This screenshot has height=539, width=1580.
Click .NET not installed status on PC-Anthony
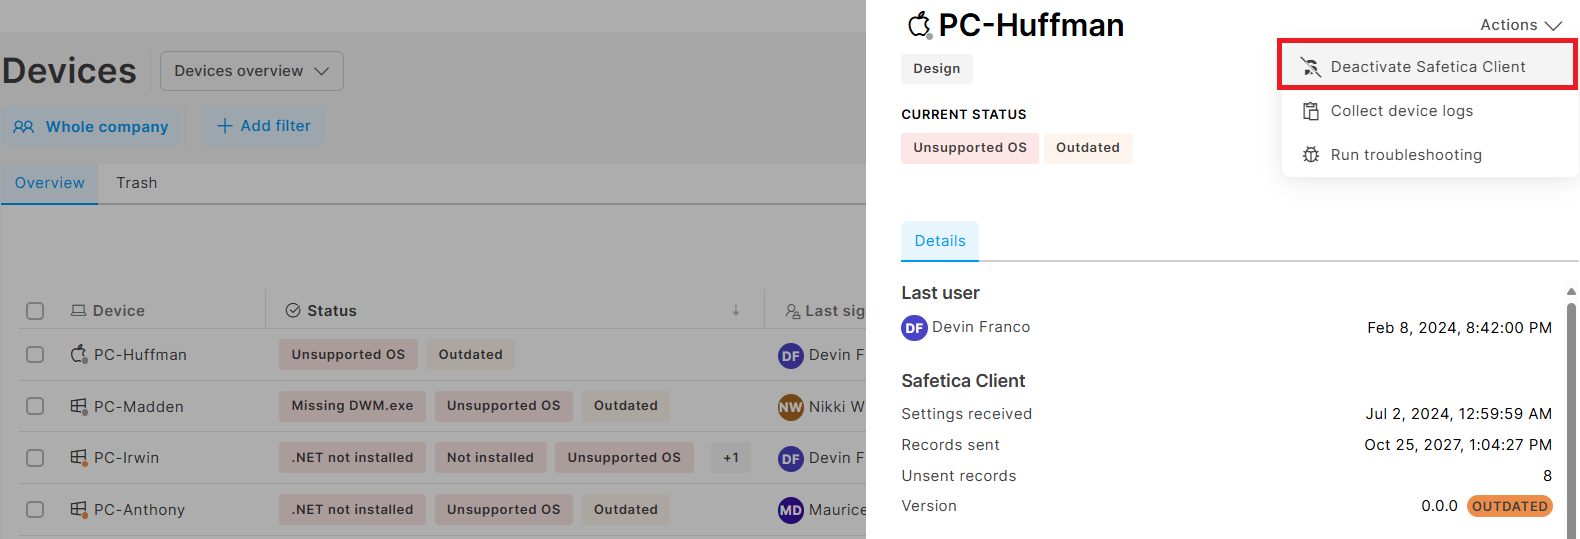(x=352, y=510)
